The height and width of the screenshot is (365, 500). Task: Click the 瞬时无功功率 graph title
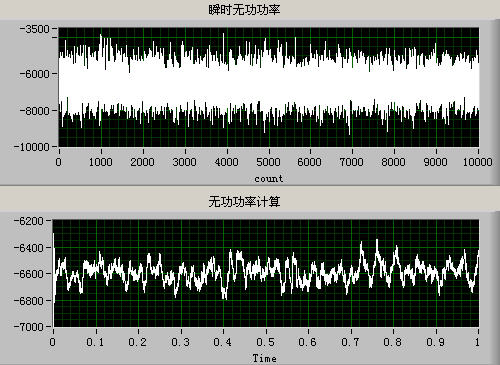click(x=244, y=10)
